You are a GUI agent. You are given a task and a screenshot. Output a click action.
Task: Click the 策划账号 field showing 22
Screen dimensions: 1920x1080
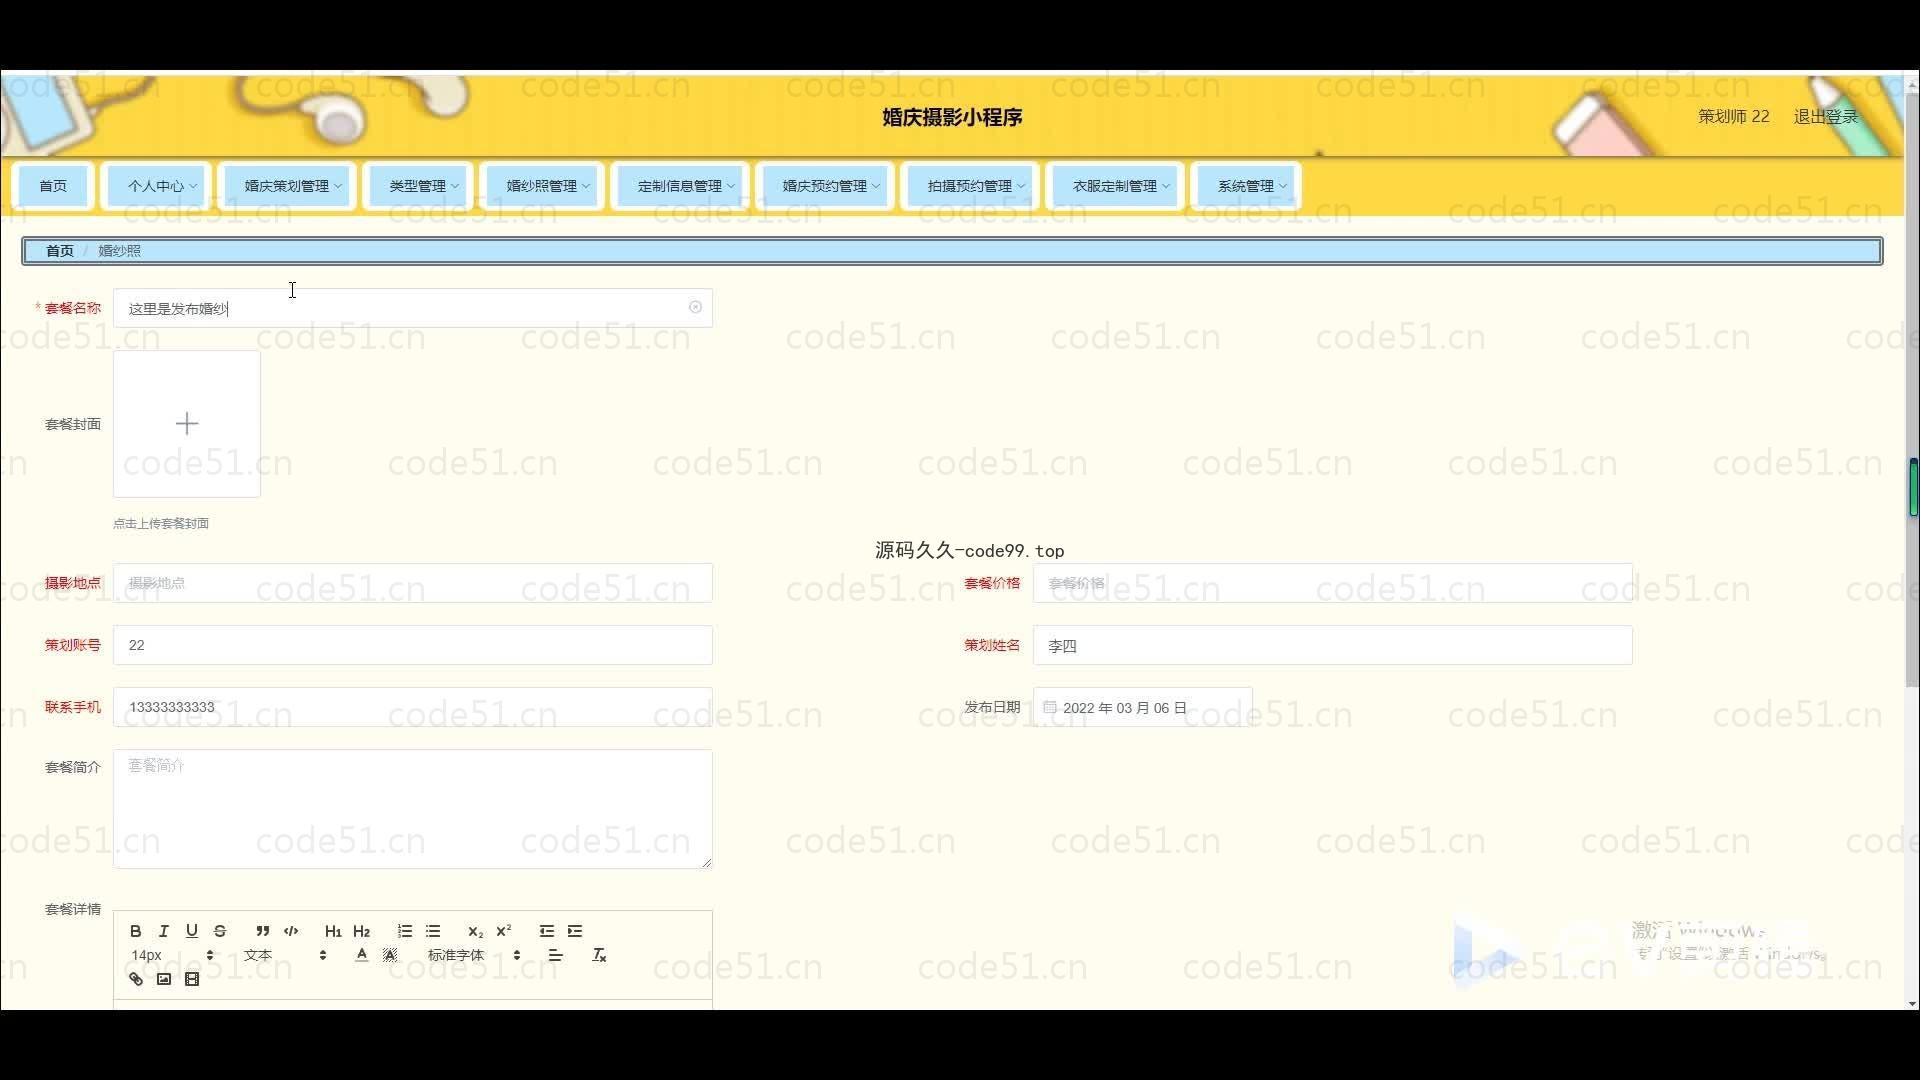[x=413, y=645]
